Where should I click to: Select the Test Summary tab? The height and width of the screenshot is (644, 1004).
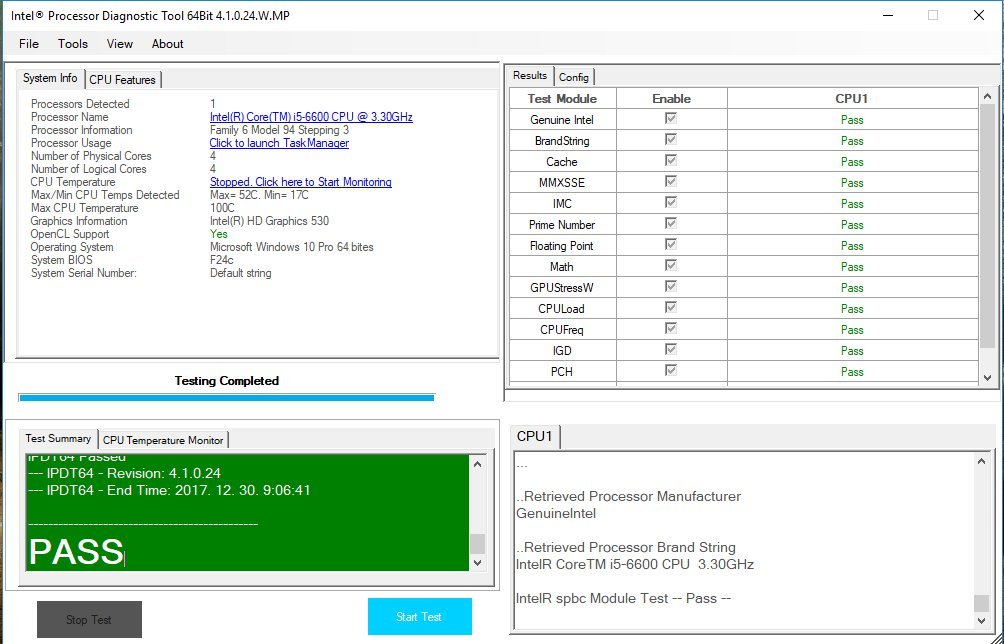(58, 439)
